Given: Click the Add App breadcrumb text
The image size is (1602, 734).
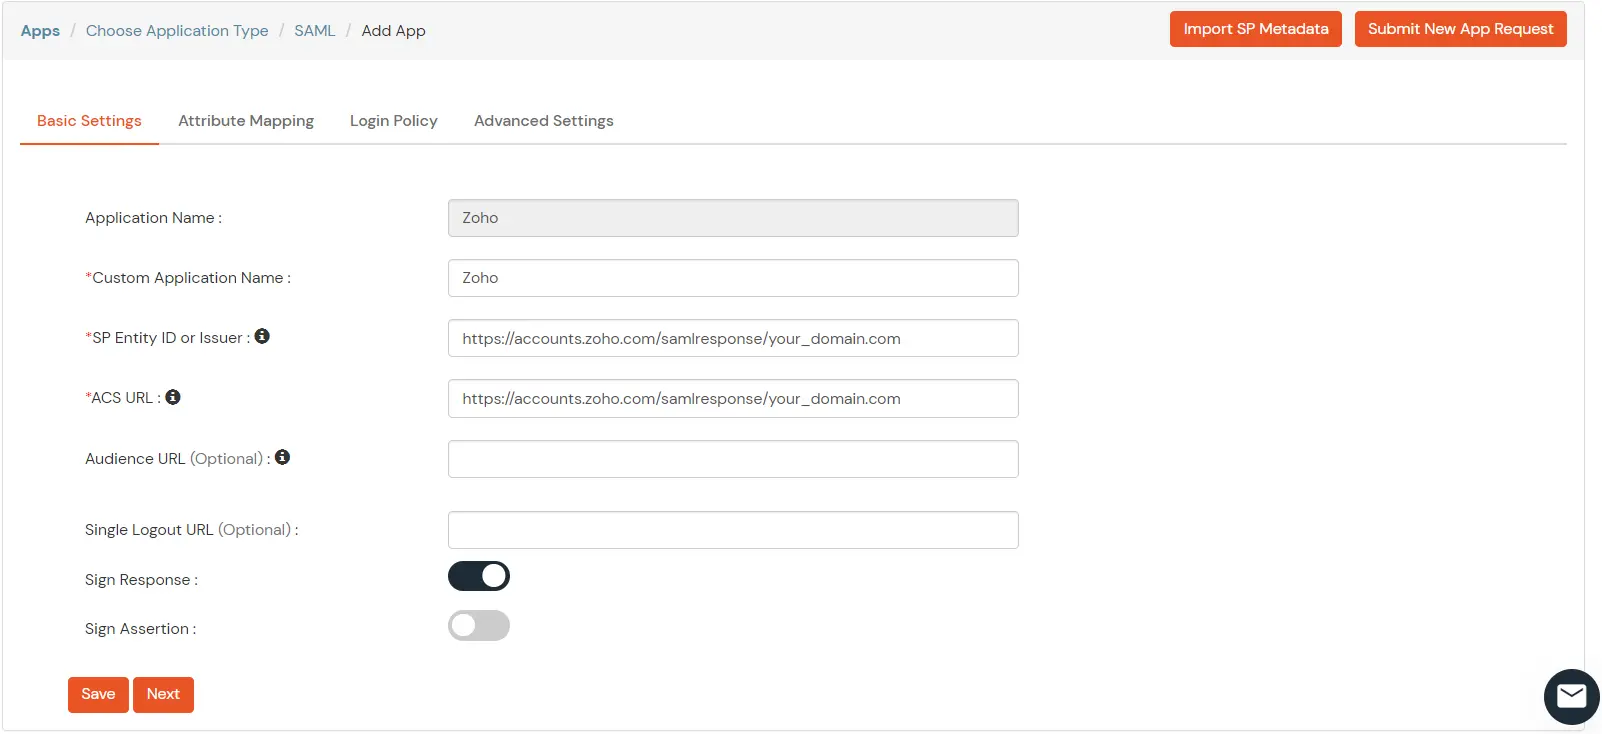Looking at the screenshot, I should 394,31.
